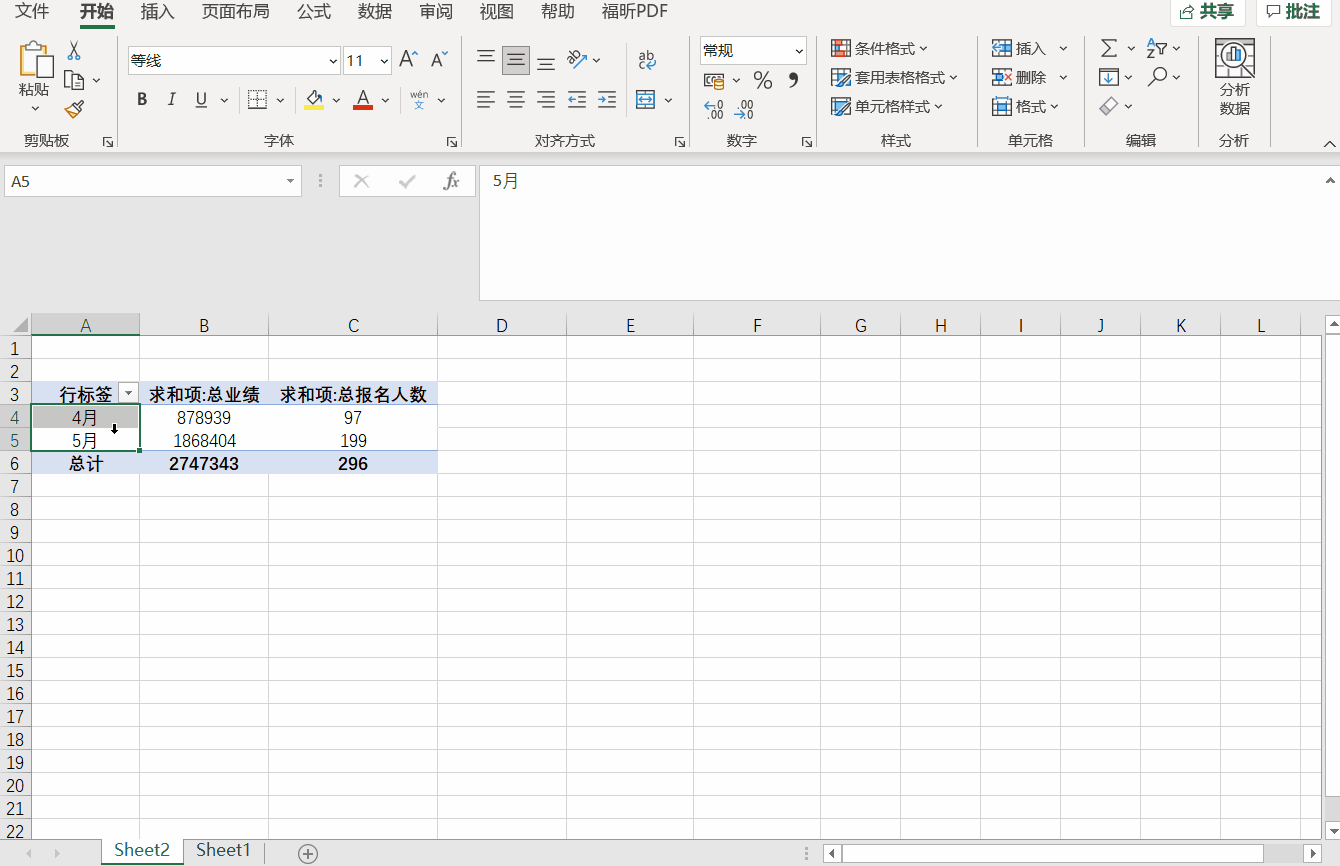Image resolution: width=1340 pixels, height=866 pixels.
Task: Open 套用表格格式 table format menu
Action: coord(894,77)
